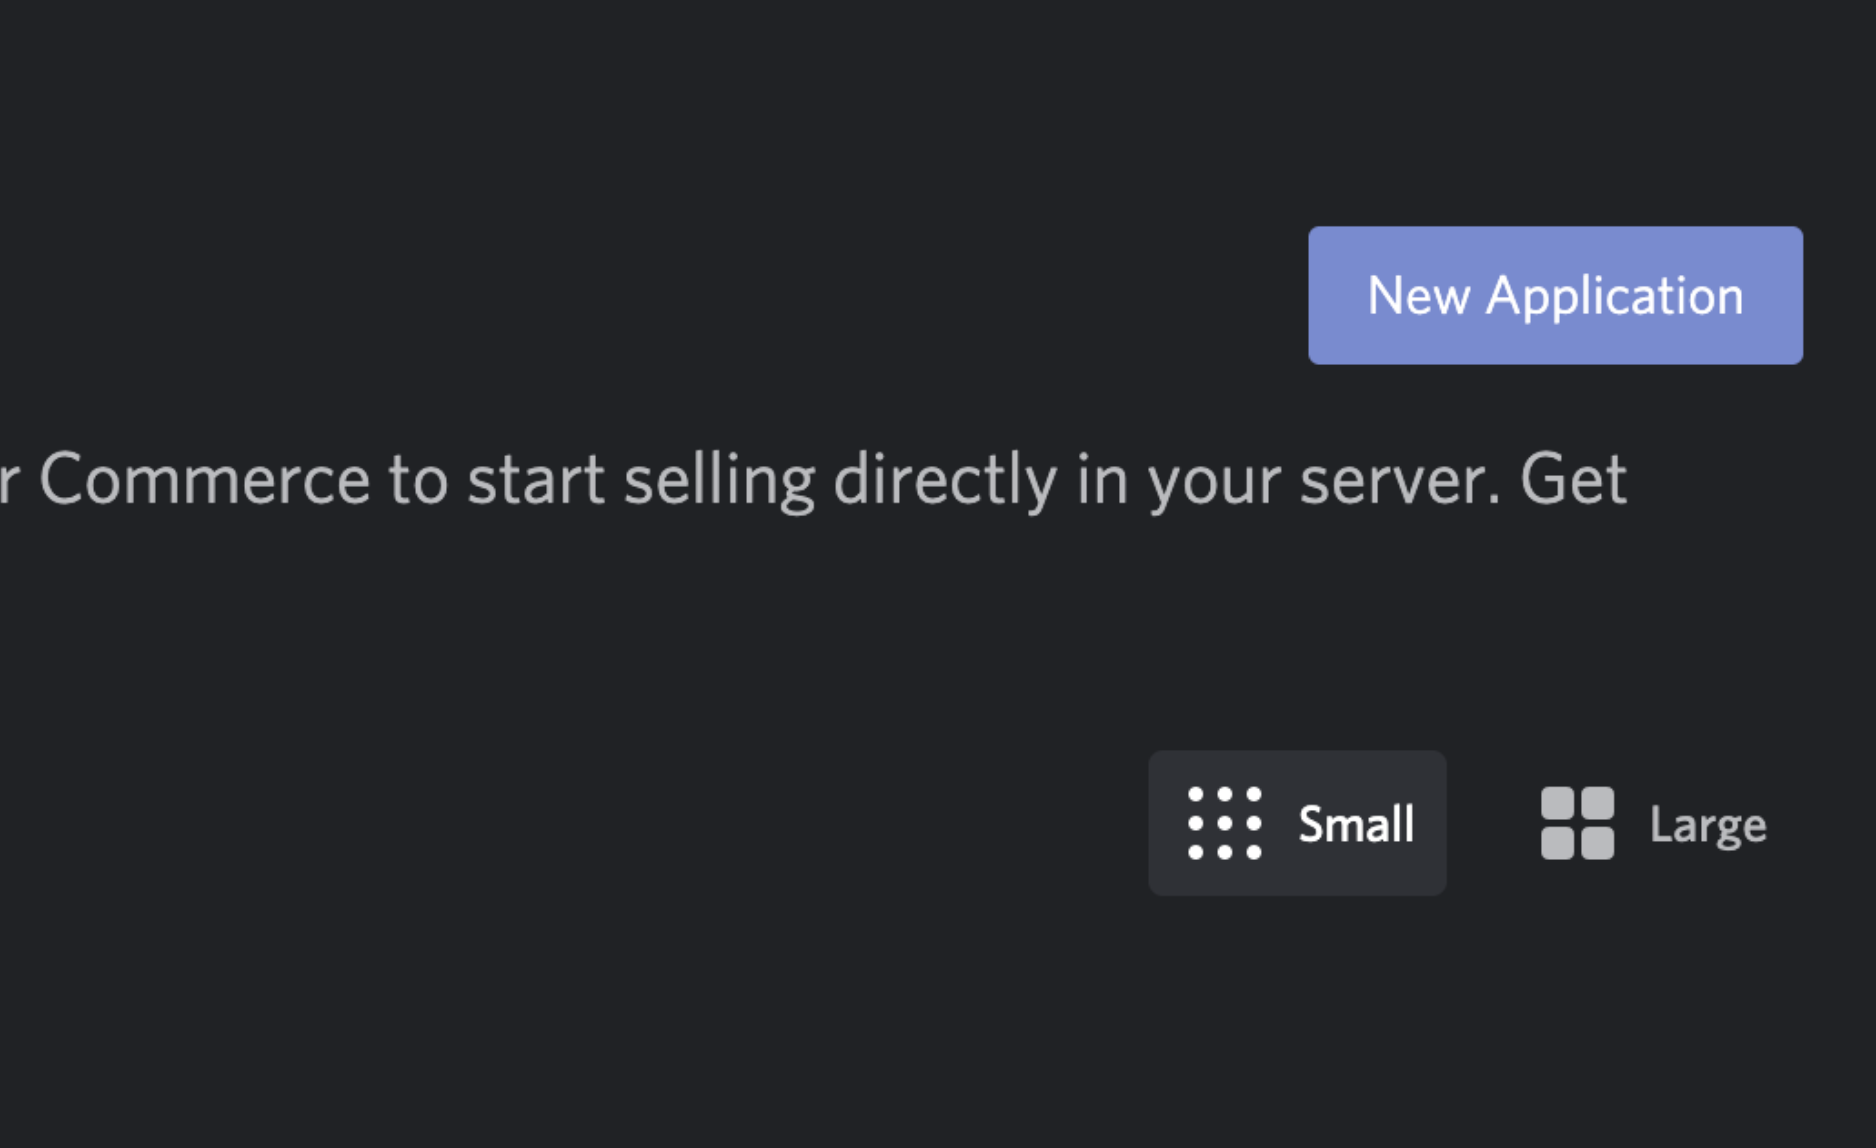The height and width of the screenshot is (1148, 1876).
Task: Click the Large label text
Action: 1708,822
